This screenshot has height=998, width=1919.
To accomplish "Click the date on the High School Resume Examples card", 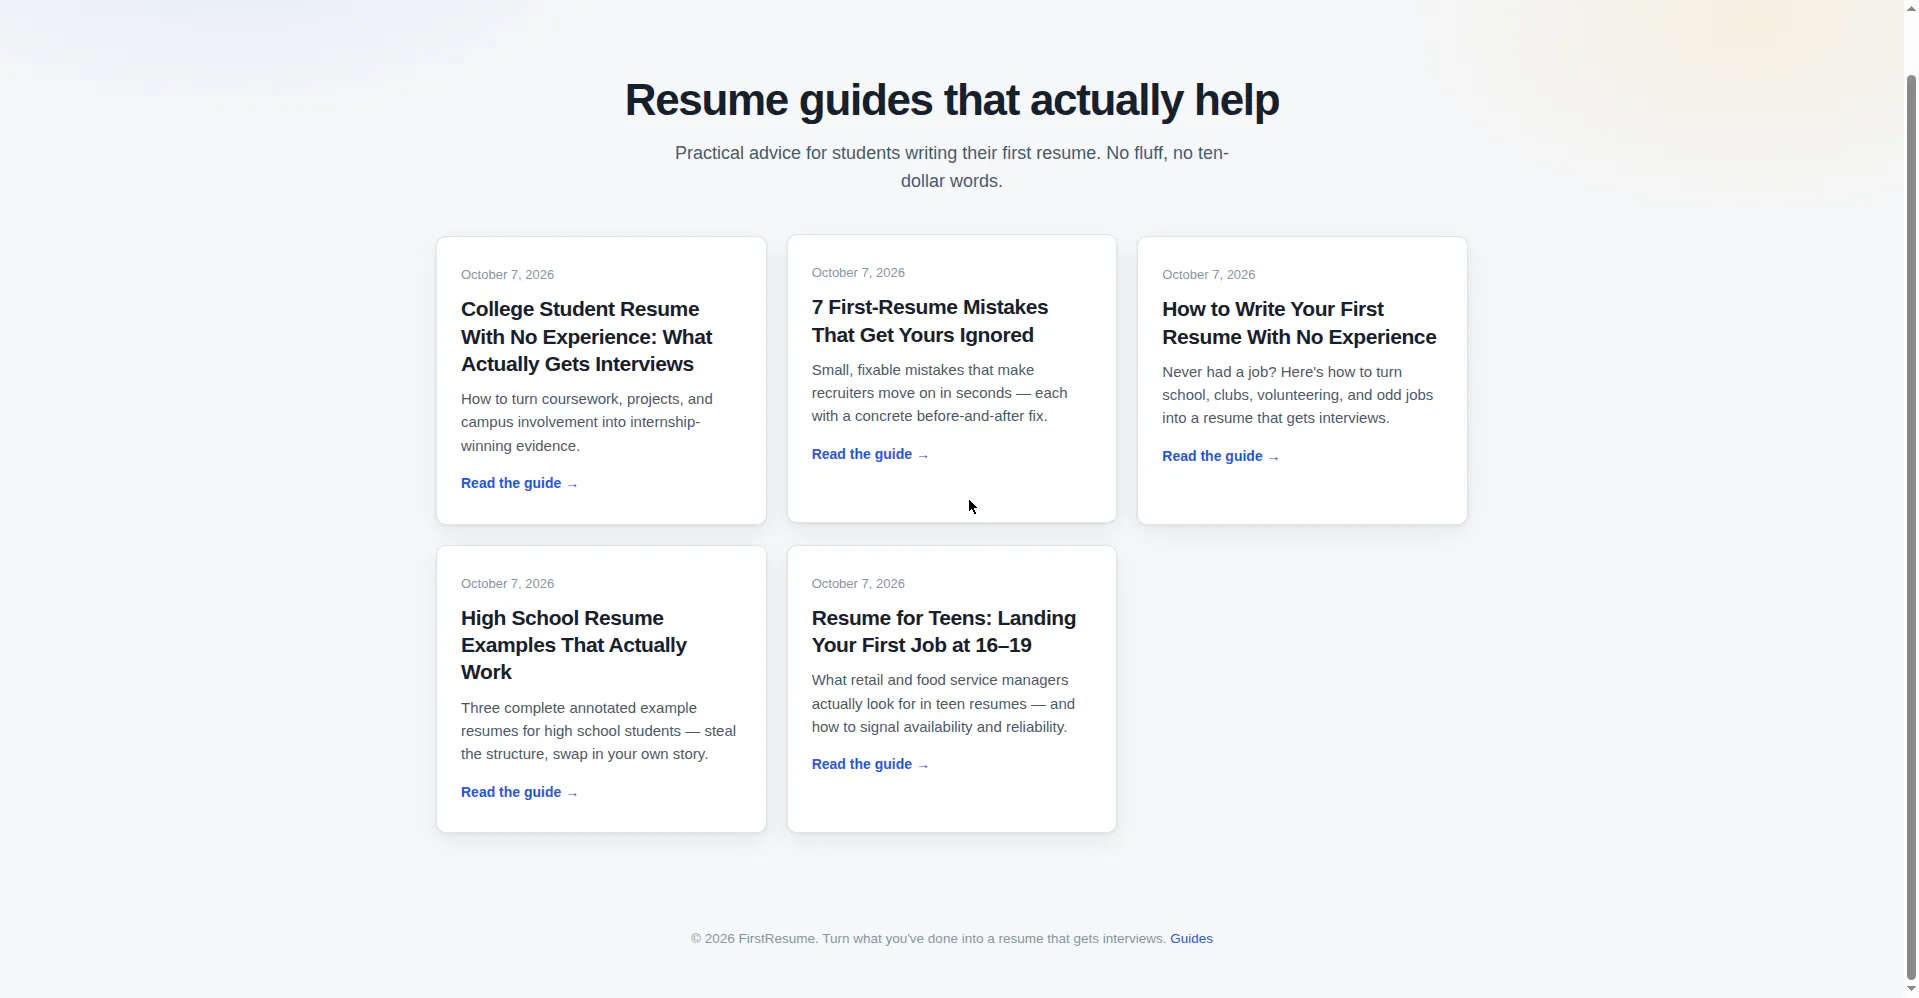I will (507, 583).
